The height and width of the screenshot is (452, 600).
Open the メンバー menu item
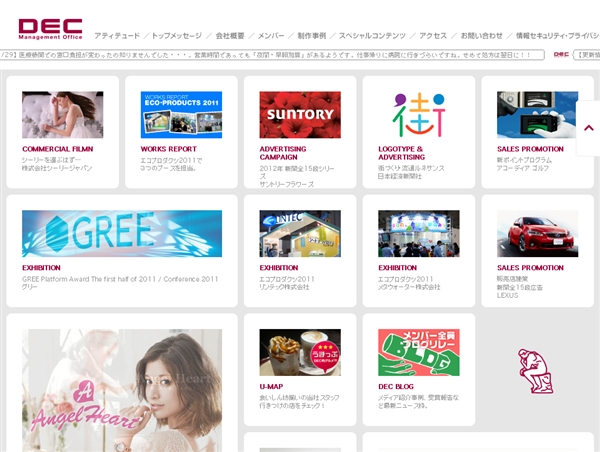coord(271,36)
